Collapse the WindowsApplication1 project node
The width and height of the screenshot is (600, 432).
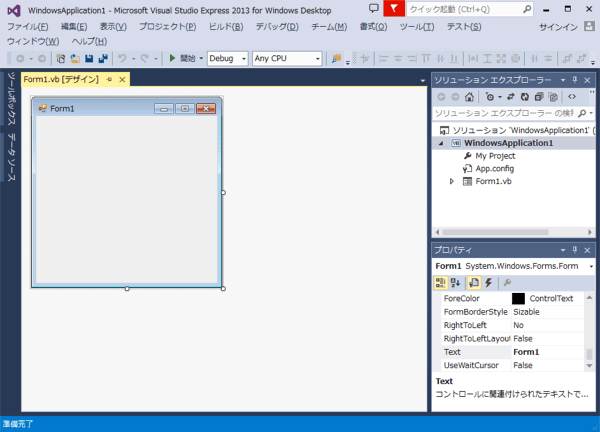[x=441, y=143]
